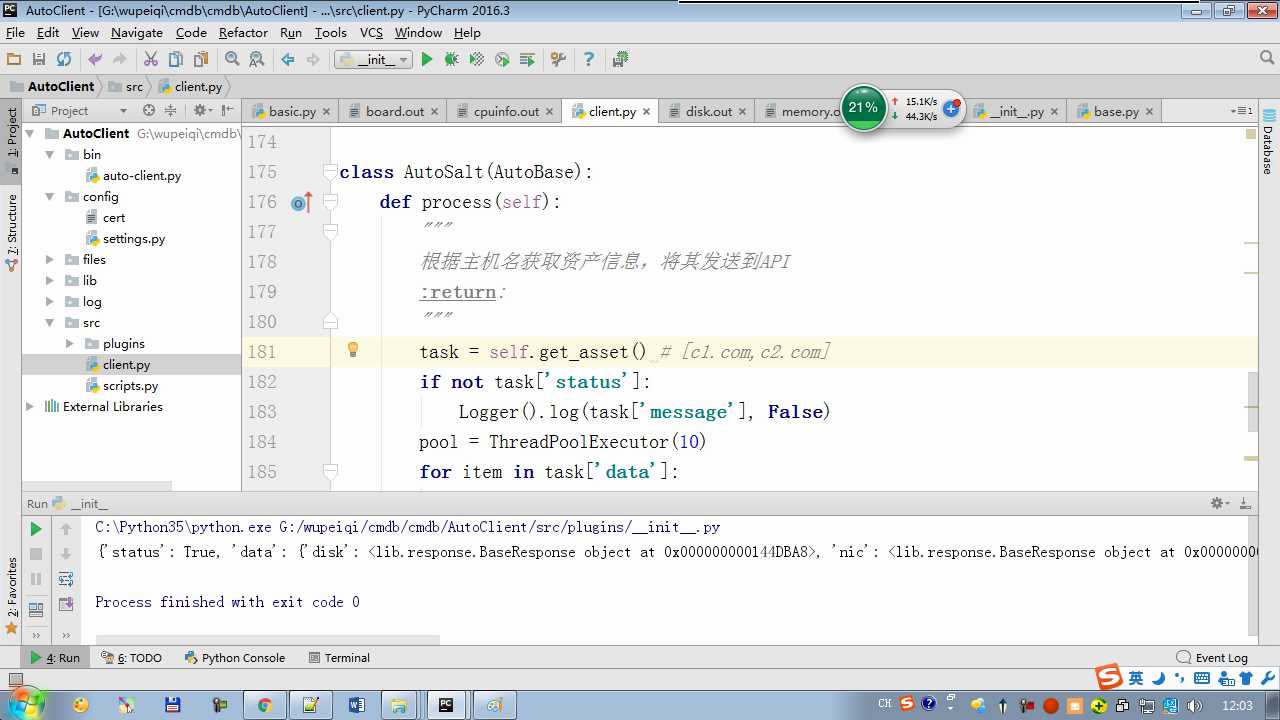Copy selection using the toolbar icon

[x=176, y=60]
